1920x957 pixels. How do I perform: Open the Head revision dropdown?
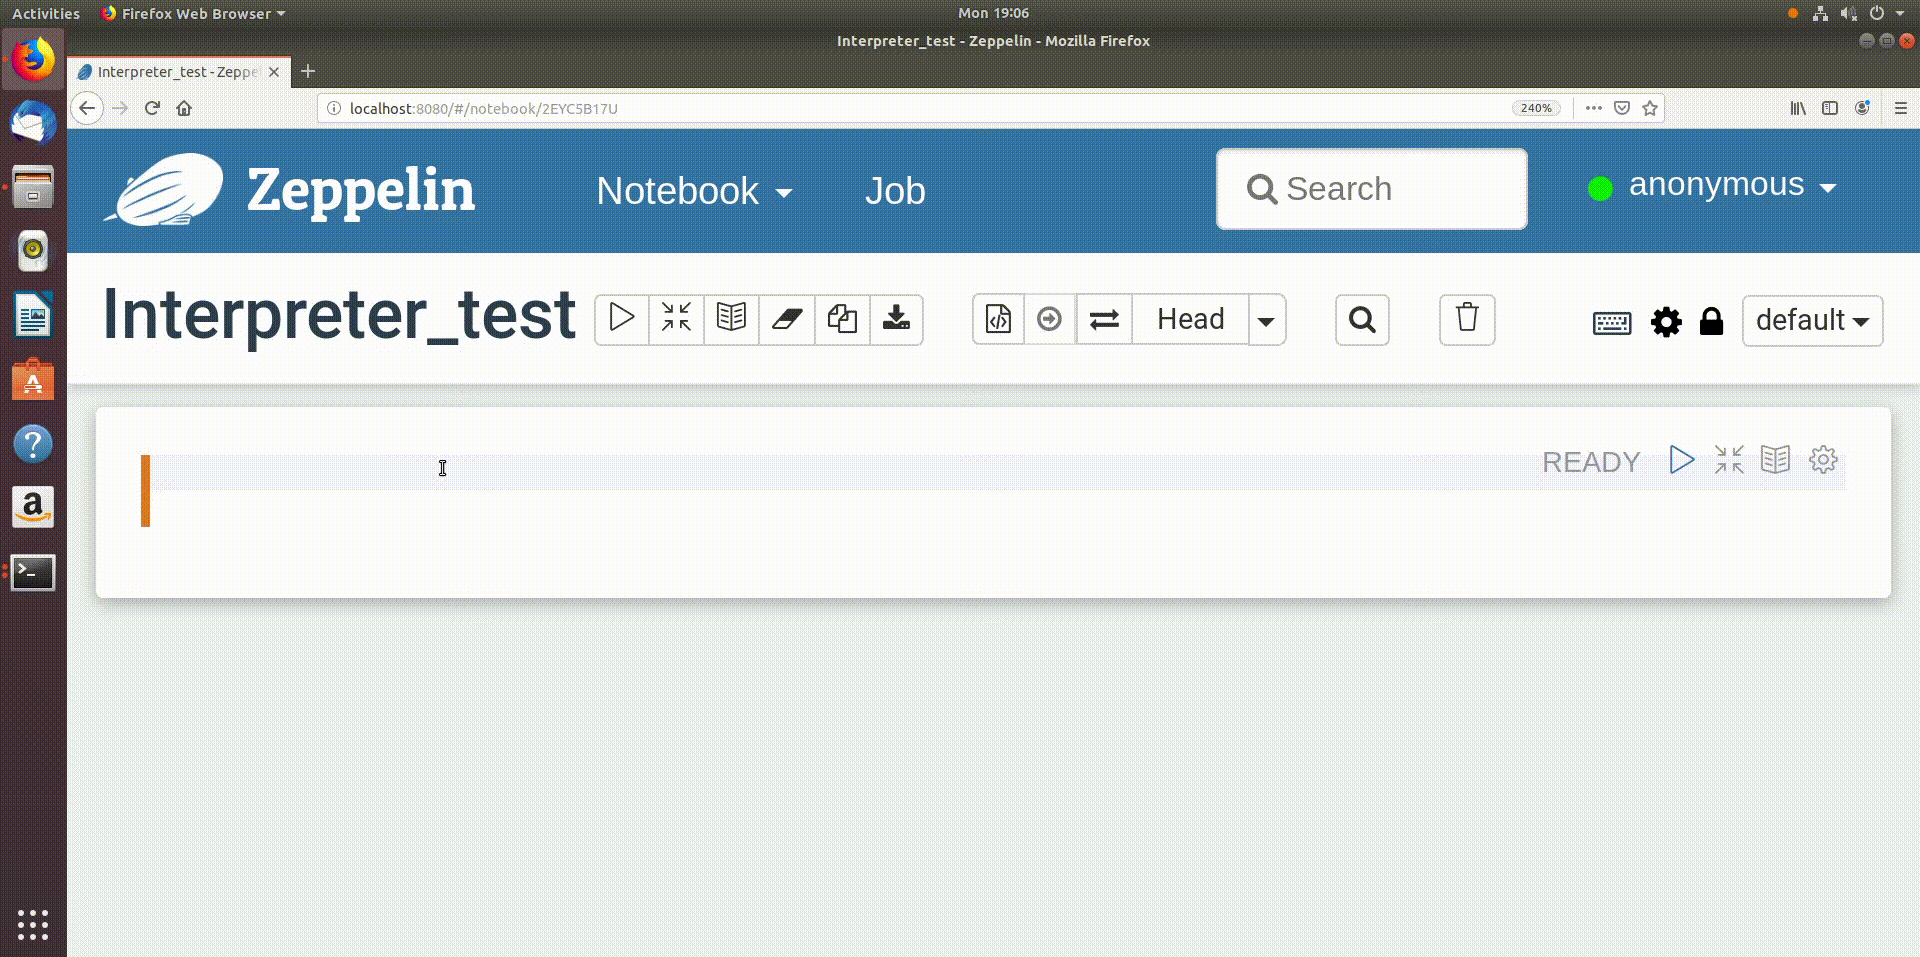point(1267,319)
